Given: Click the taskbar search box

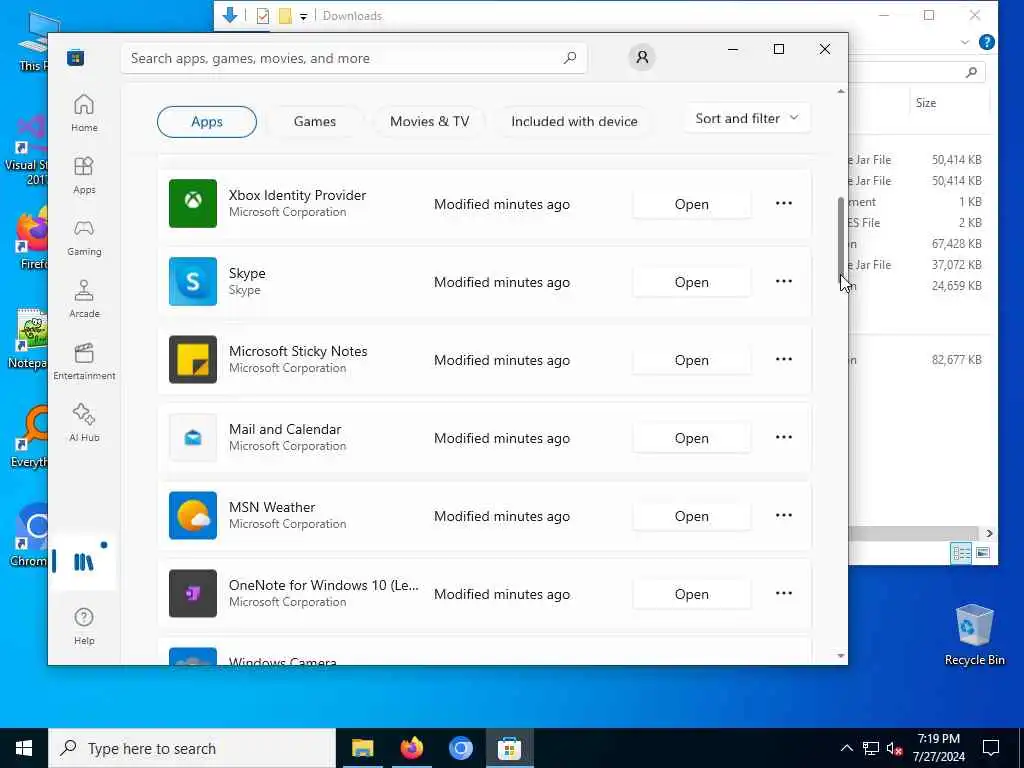Looking at the screenshot, I should [x=192, y=748].
